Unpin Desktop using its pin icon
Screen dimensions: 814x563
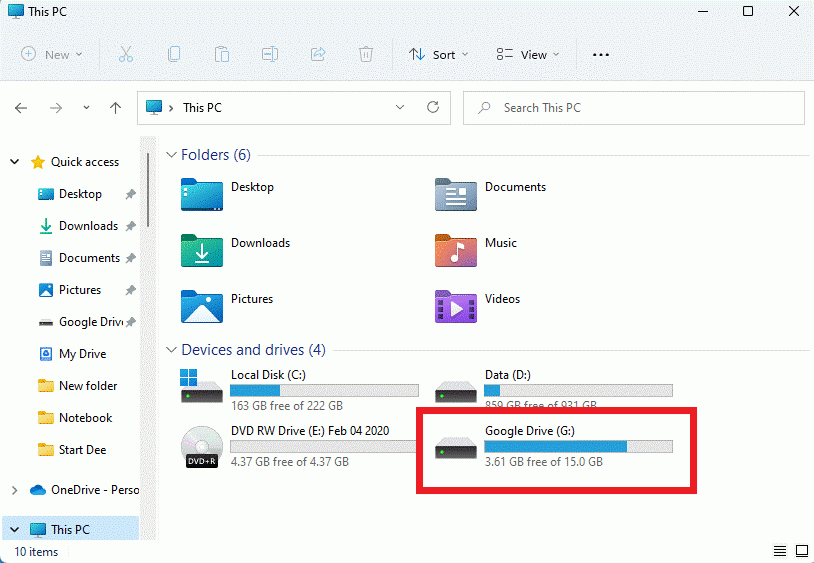(x=130, y=194)
